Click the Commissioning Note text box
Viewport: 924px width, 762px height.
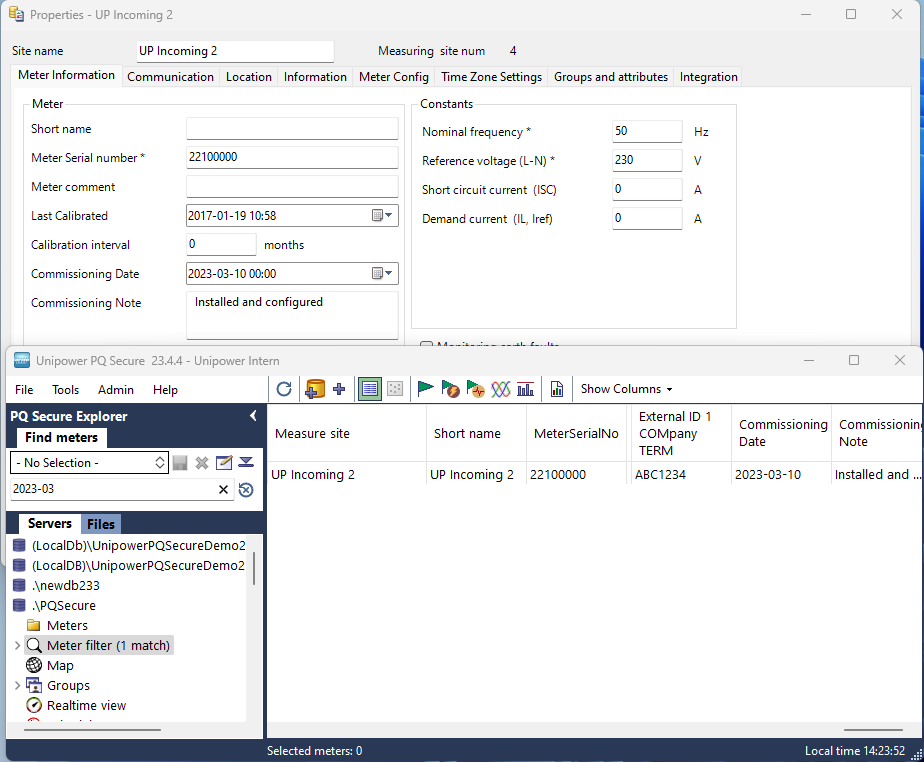tap(292, 315)
